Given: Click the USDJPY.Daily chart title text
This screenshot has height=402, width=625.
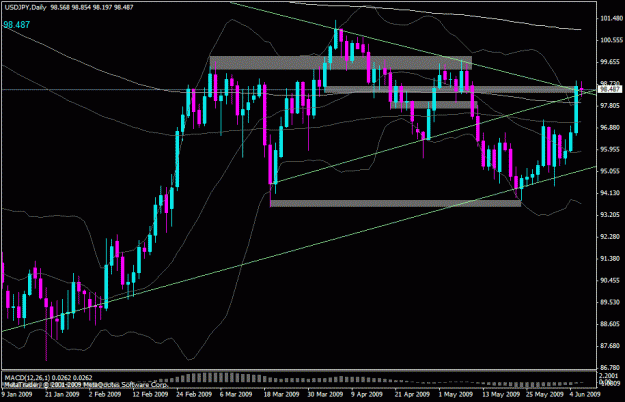Looking at the screenshot, I should click(25, 7).
